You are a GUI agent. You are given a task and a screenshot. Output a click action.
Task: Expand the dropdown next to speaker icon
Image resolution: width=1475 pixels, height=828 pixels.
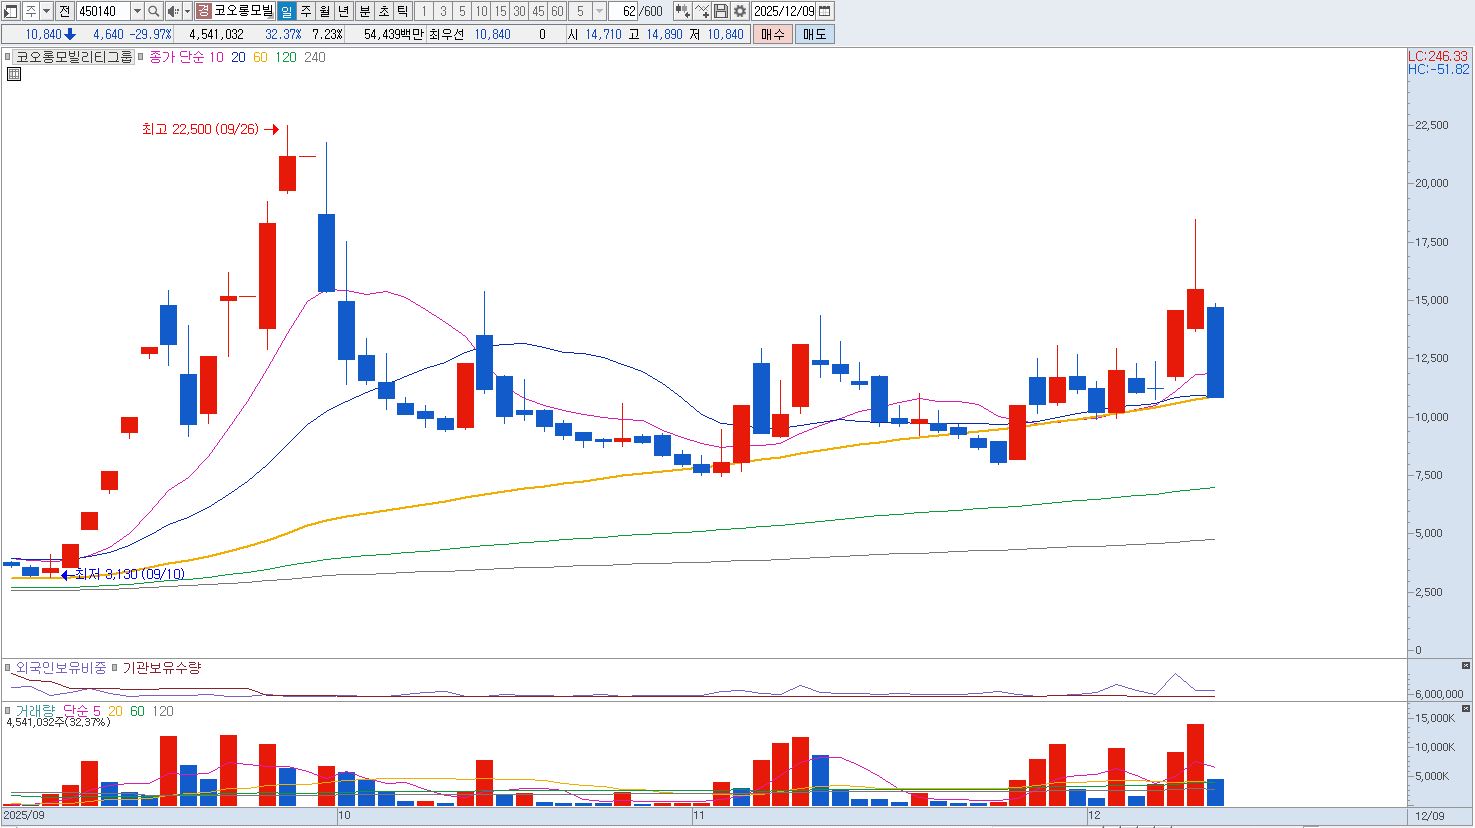click(187, 11)
